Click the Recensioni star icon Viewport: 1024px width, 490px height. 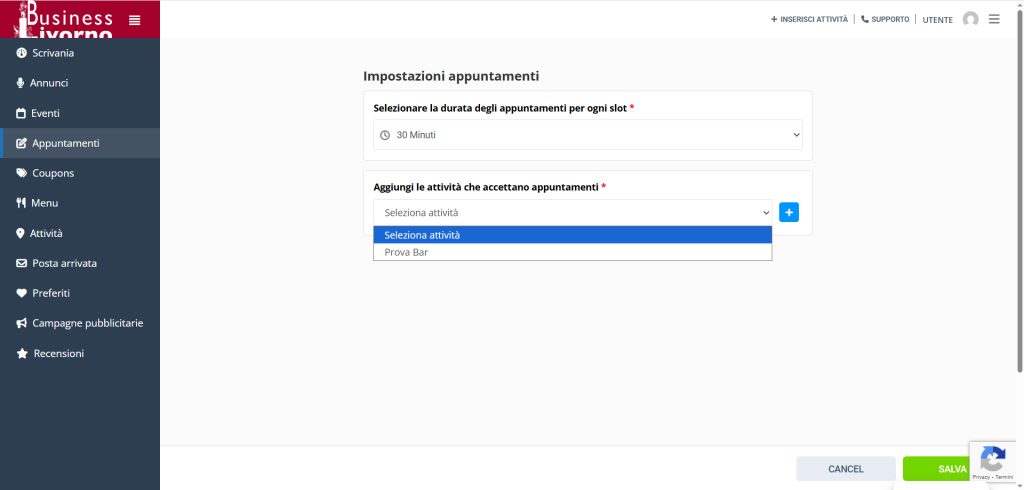[x=22, y=353]
